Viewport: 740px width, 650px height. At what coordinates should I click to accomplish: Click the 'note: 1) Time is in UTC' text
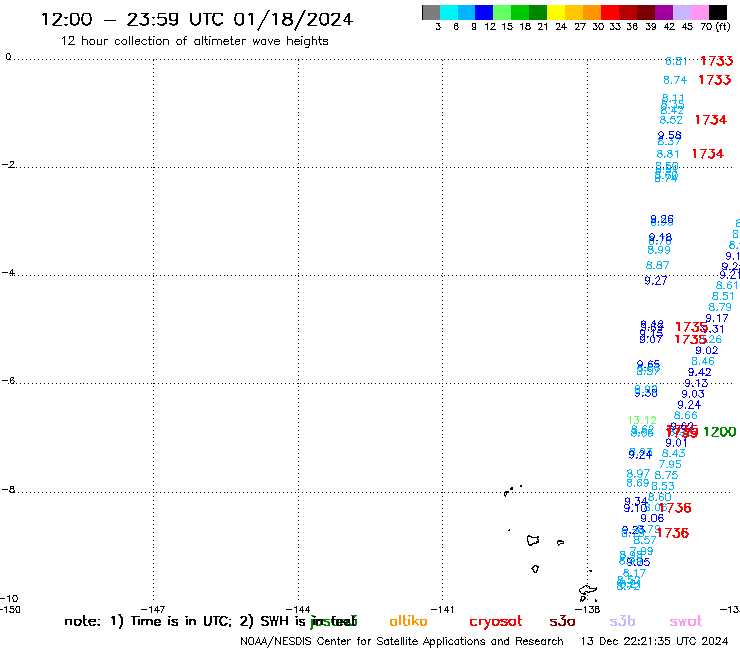(148, 621)
